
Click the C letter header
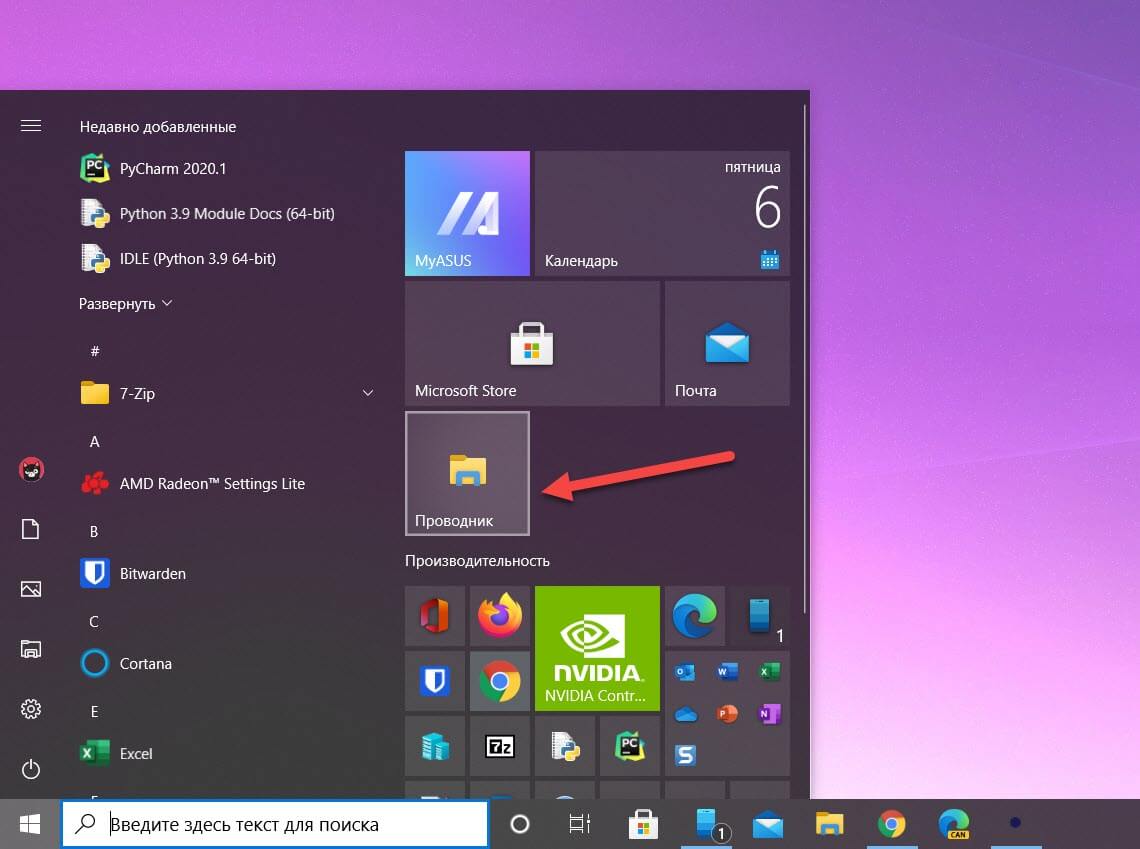[x=94, y=621]
